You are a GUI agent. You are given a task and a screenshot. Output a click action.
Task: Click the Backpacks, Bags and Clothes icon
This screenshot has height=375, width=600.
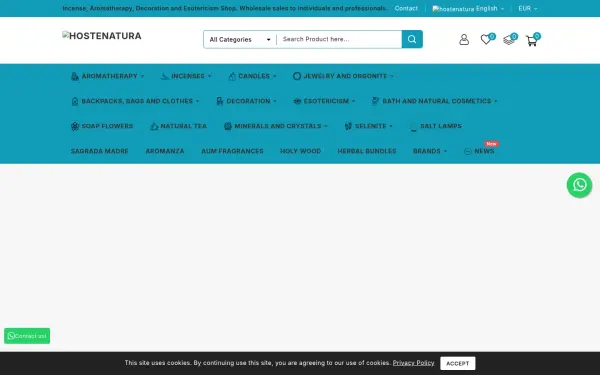point(75,101)
